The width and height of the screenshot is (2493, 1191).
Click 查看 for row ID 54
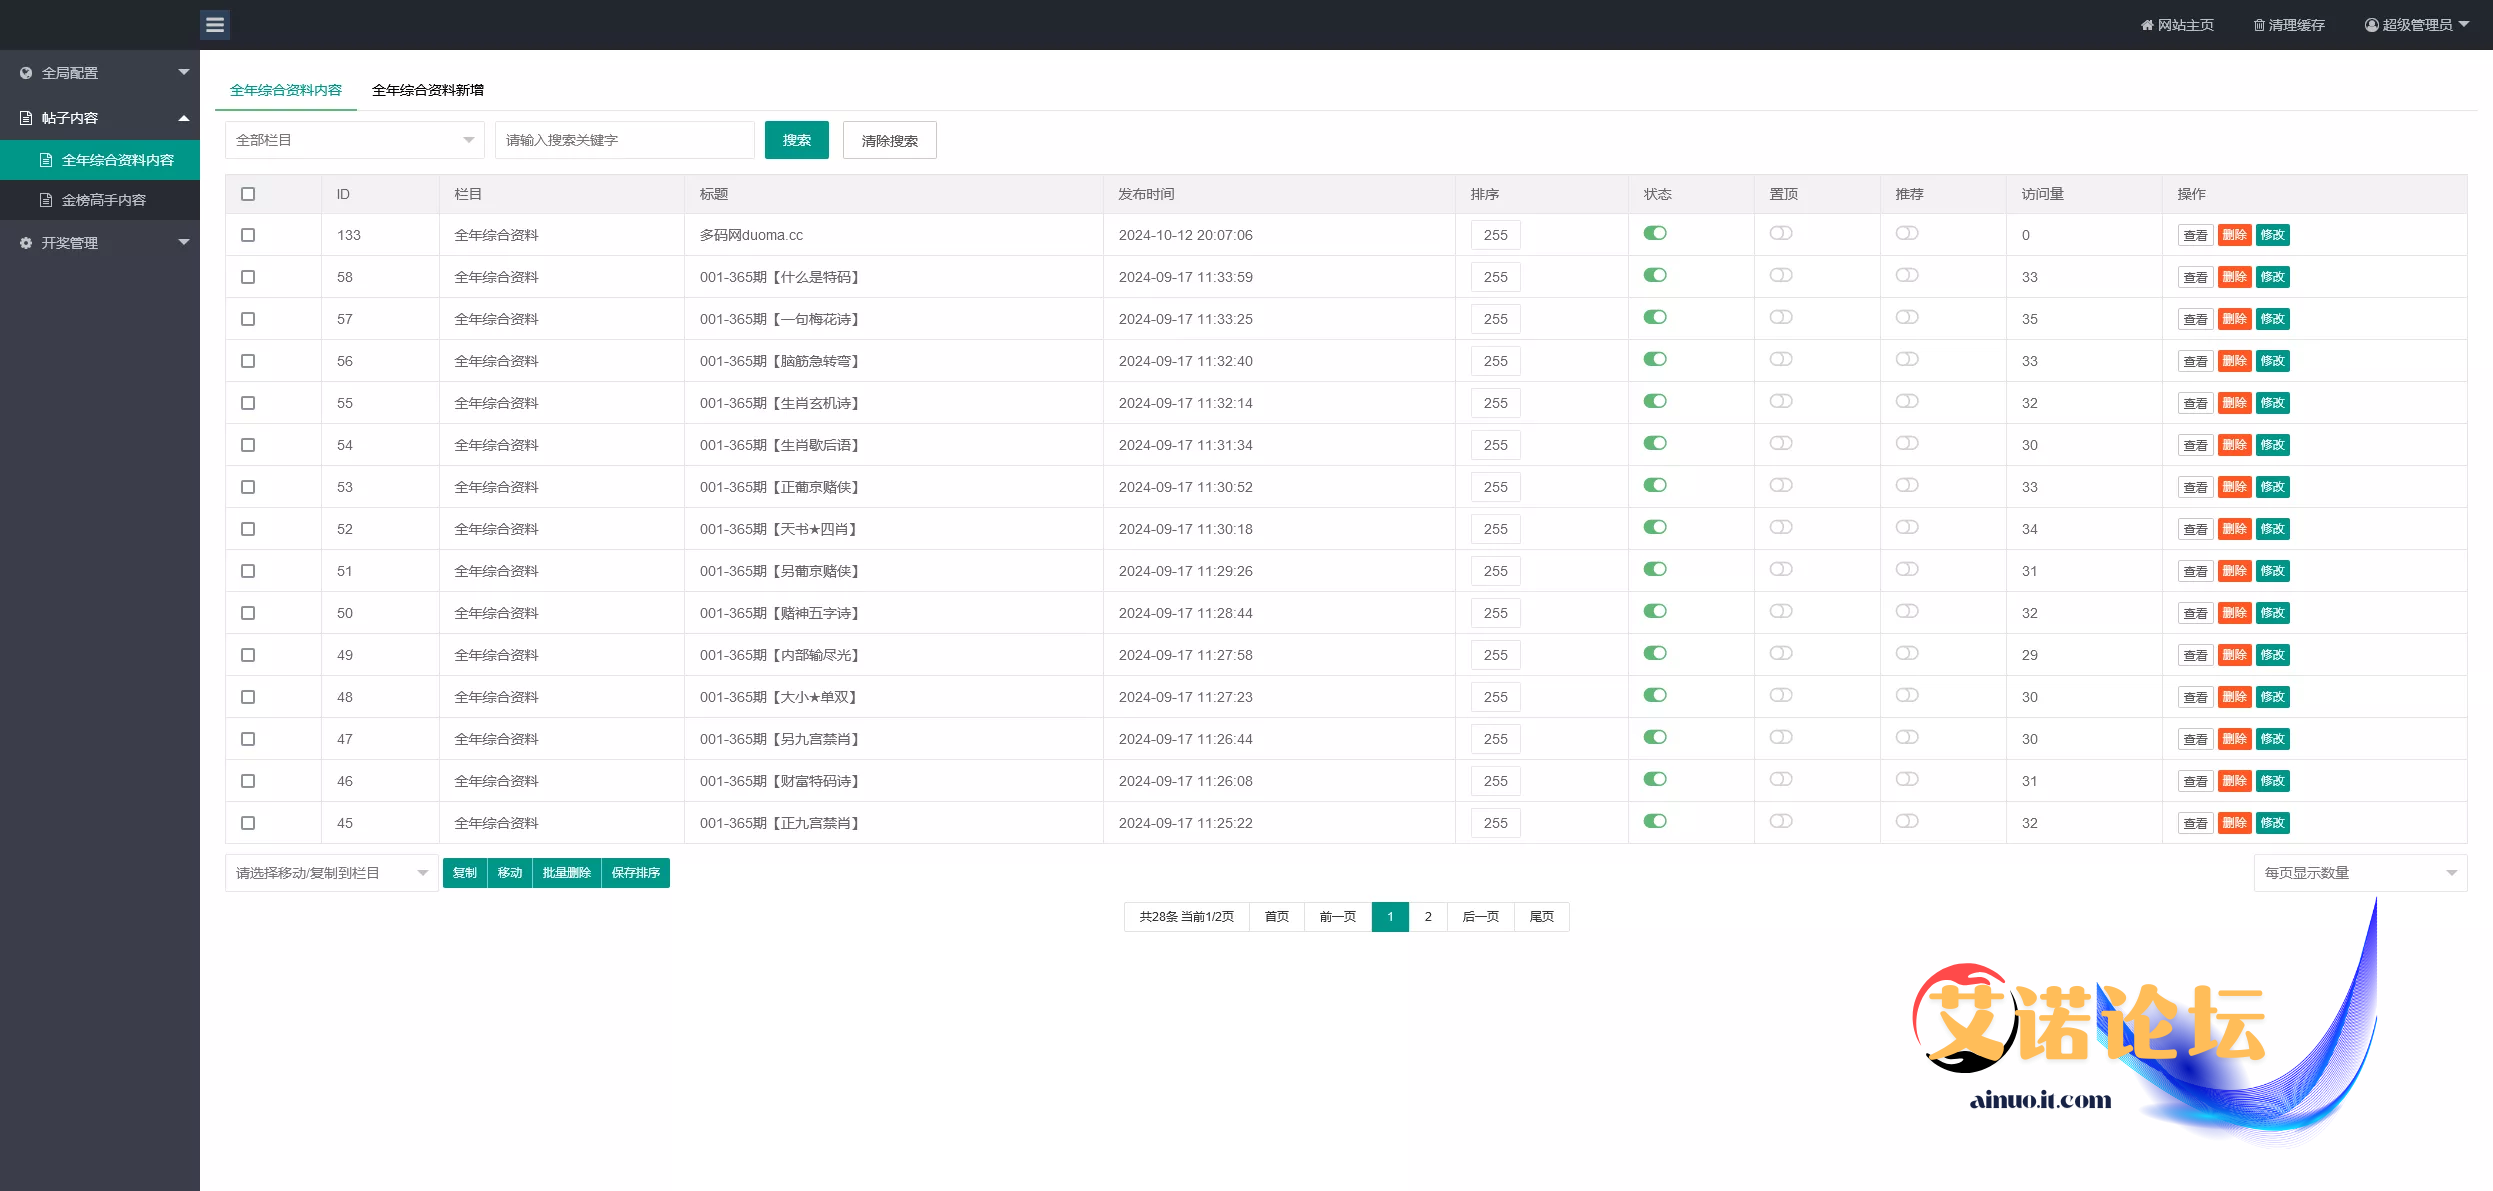coord(2196,445)
